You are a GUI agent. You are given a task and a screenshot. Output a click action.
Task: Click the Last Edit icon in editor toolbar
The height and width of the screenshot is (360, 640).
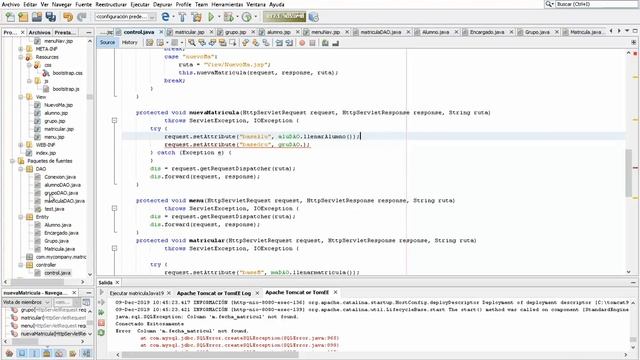[x=150, y=43]
